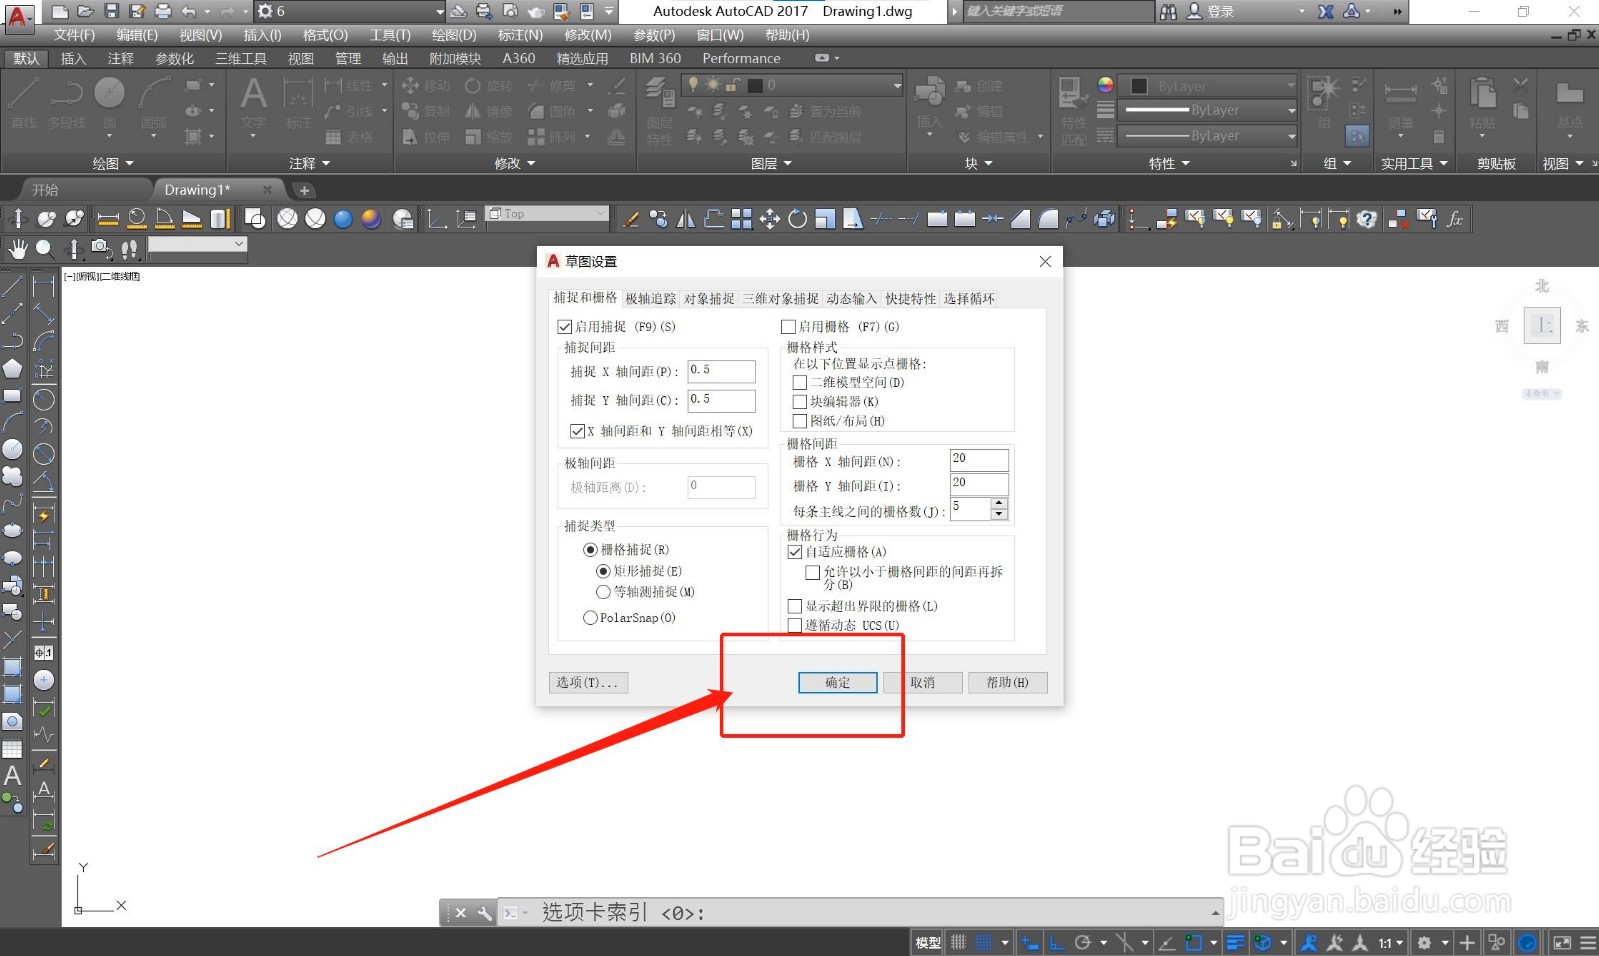Open the 三维对象捕捉 tab
This screenshot has width=1599, height=956.
pyautogui.click(x=781, y=298)
